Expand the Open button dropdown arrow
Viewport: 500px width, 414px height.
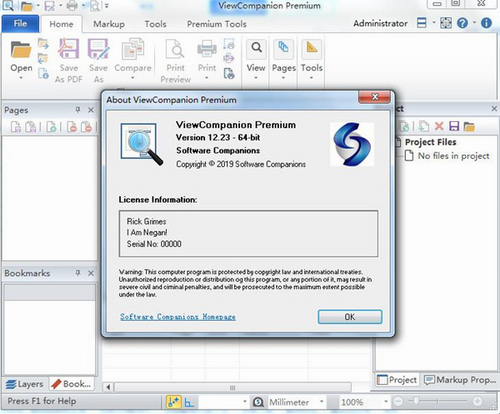pyautogui.click(x=21, y=78)
